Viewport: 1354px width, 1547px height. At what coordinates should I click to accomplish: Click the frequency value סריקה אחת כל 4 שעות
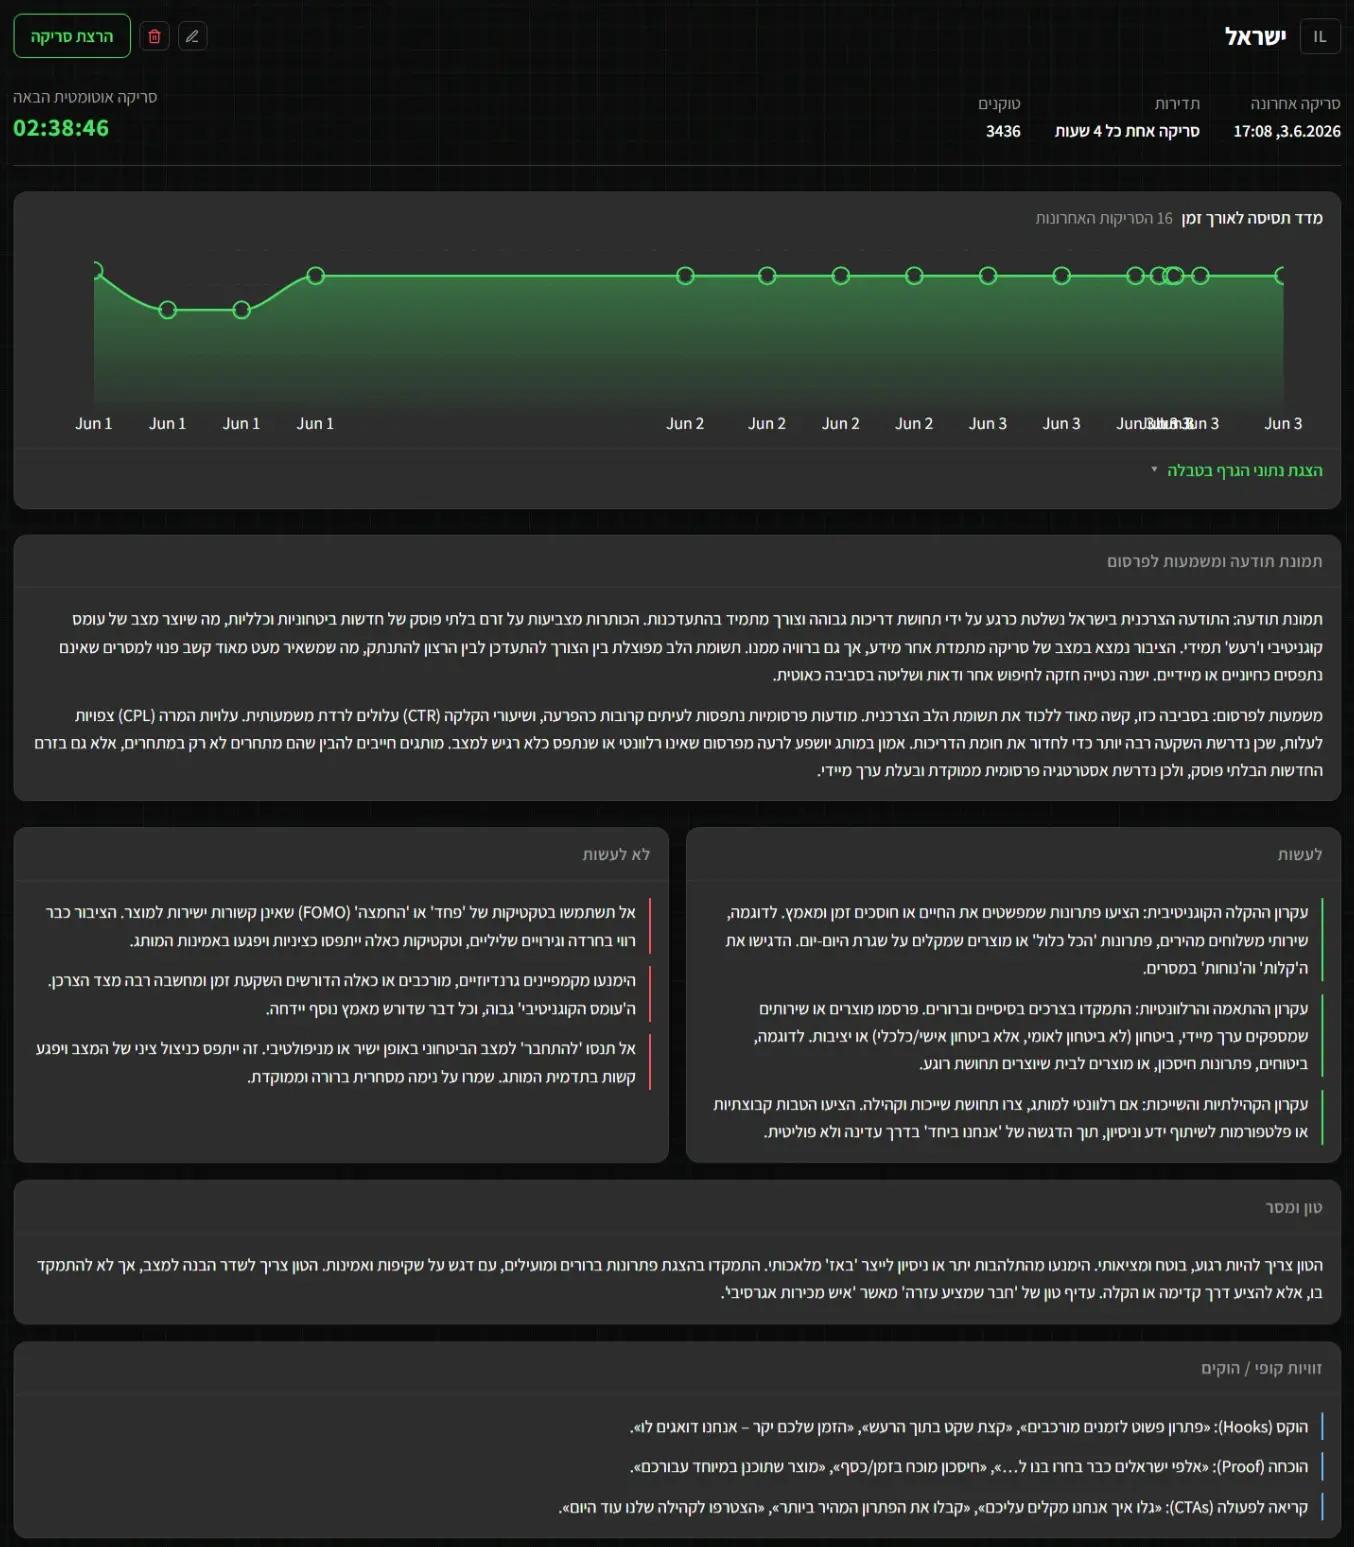click(1127, 131)
